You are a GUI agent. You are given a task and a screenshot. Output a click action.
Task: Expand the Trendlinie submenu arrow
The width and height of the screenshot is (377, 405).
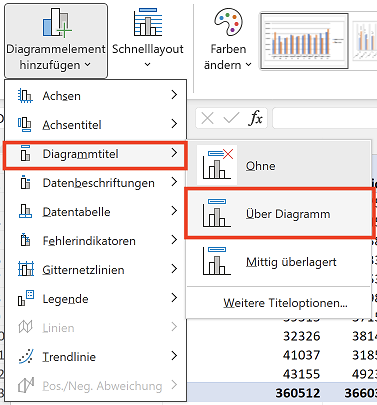(x=174, y=356)
